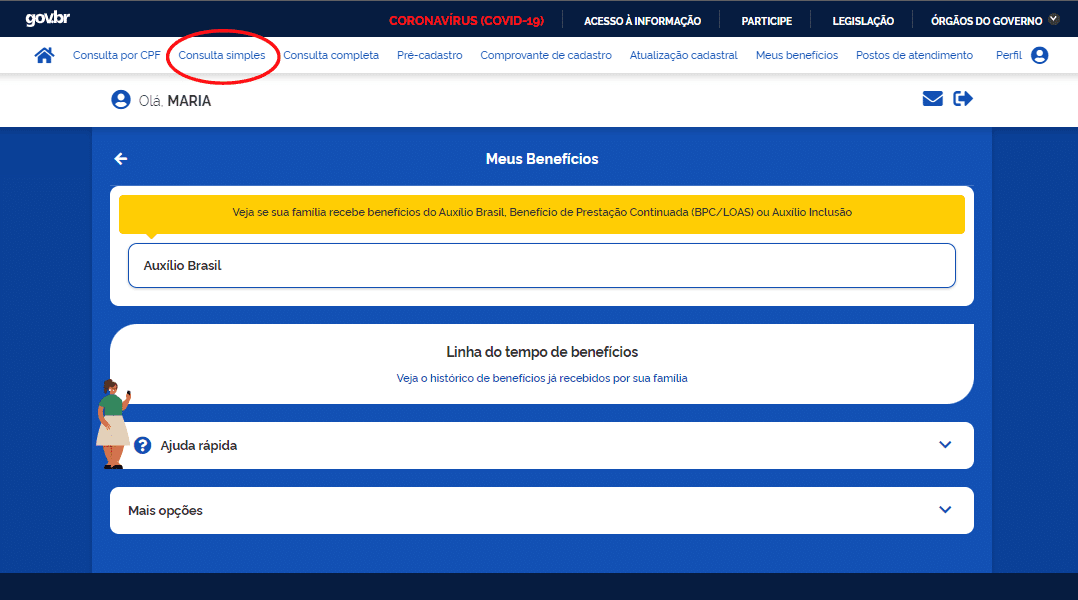
Task: Go to the home page icon
Action: coord(44,55)
